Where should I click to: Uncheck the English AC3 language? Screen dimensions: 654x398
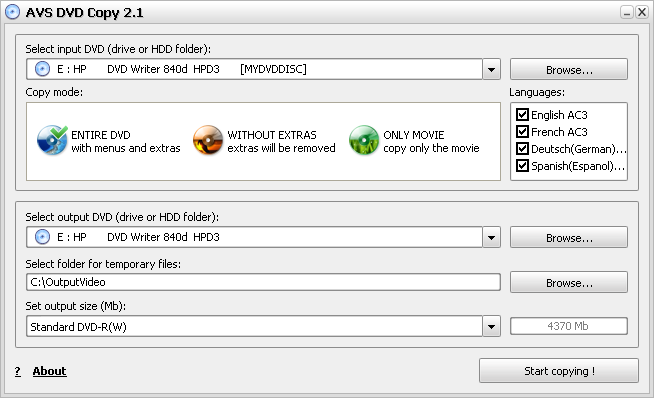coord(522,114)
